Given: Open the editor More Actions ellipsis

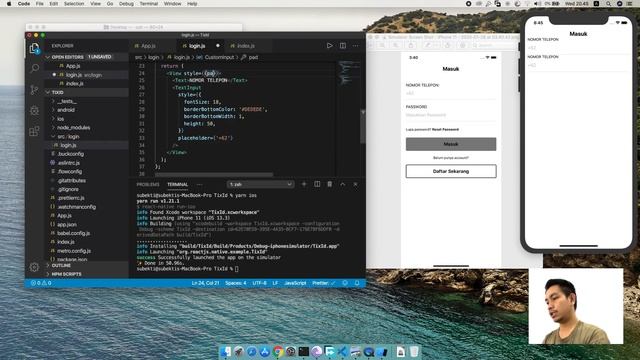Looking at the screenshot, I should (x=356, y=46).
